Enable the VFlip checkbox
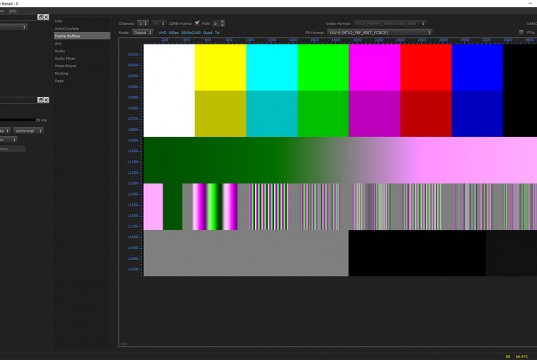This screenshot has height=360, width=537. tap(521, 32)
